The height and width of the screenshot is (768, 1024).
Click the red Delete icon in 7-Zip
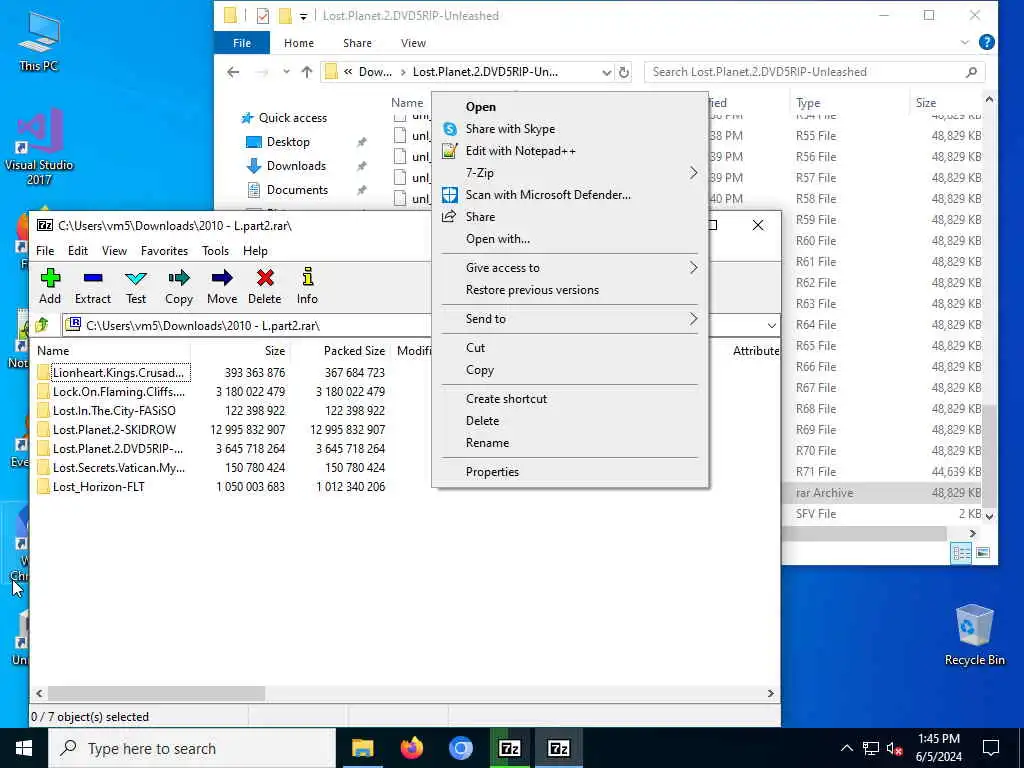[x=264, y=286]
